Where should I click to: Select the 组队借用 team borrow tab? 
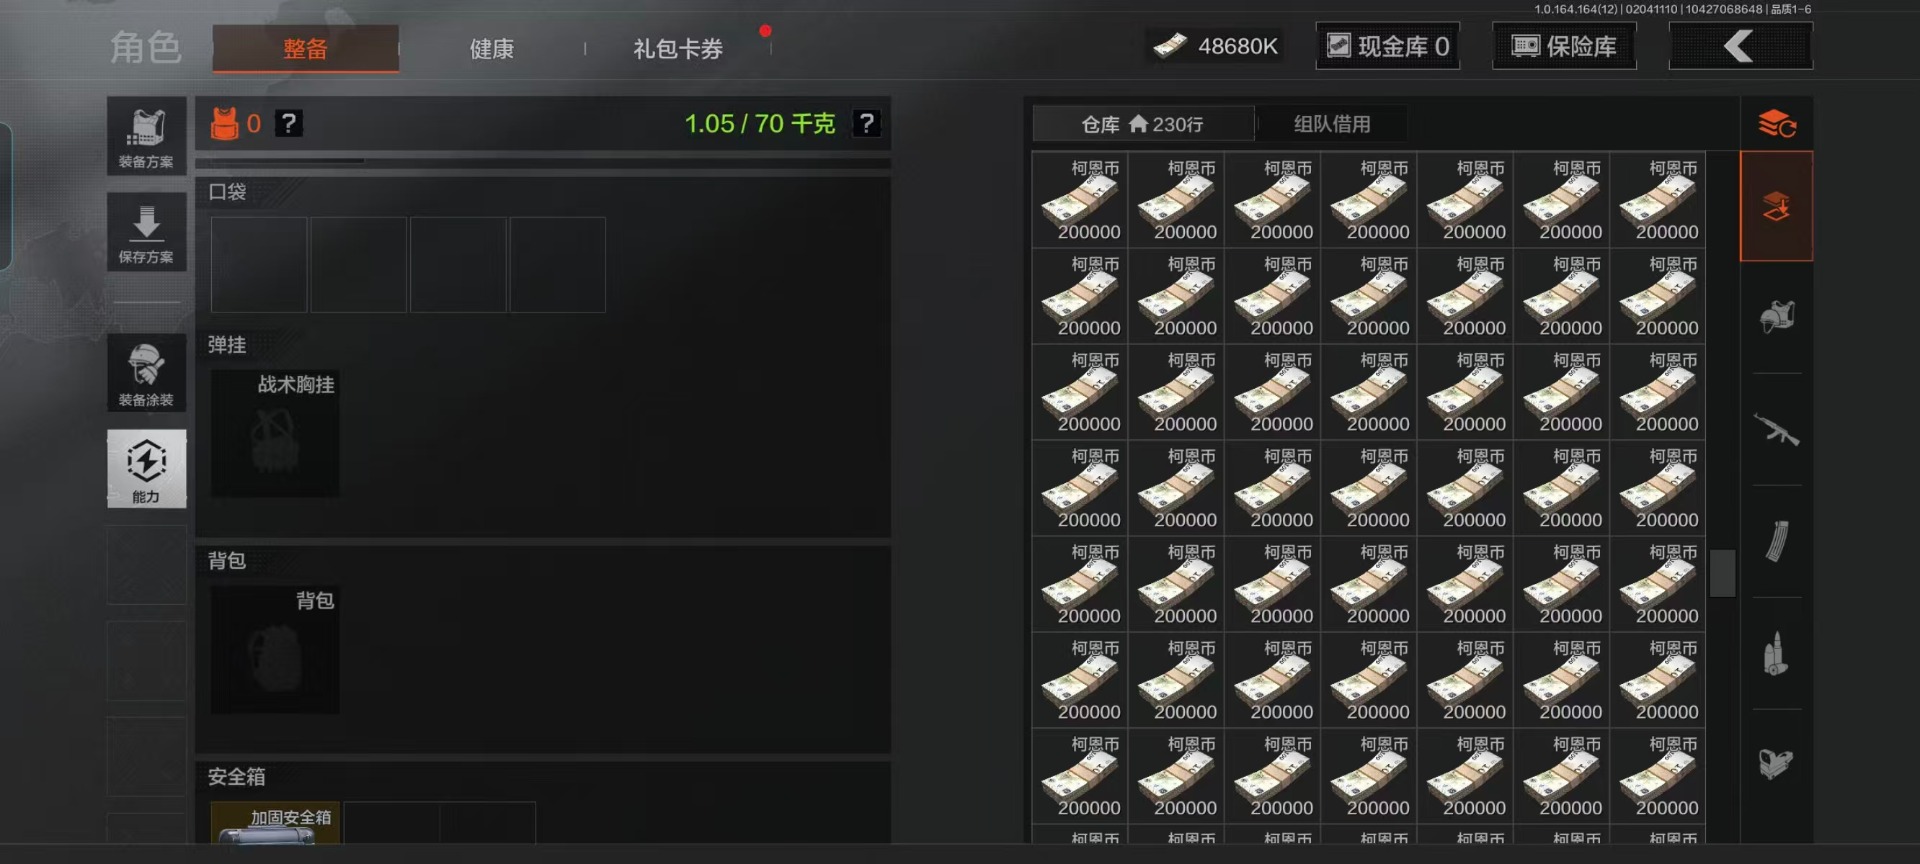click(1332, 124)
